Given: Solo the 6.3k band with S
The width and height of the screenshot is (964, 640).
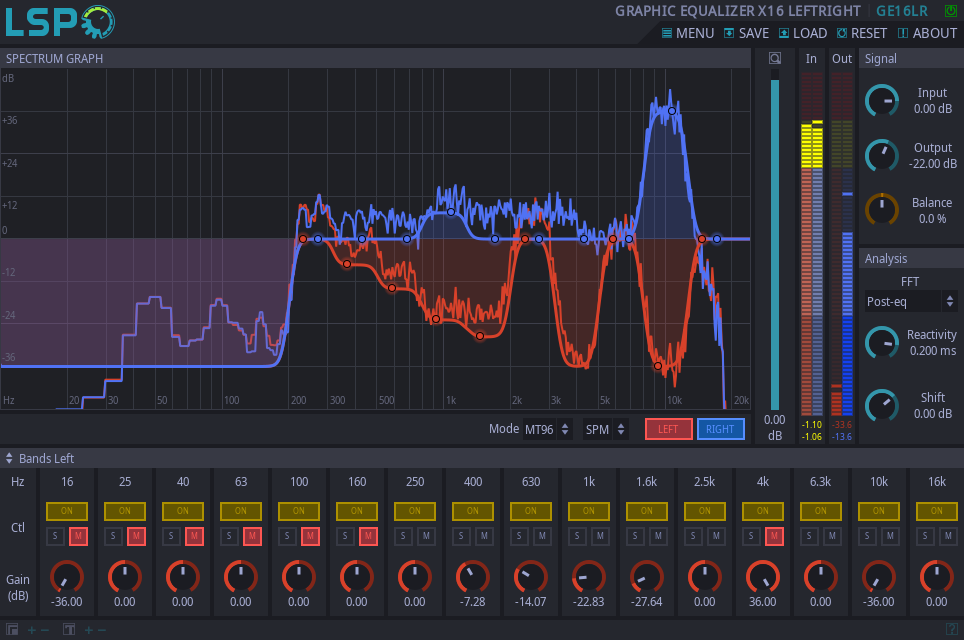Looking at the screenshot, I should 809,536.
